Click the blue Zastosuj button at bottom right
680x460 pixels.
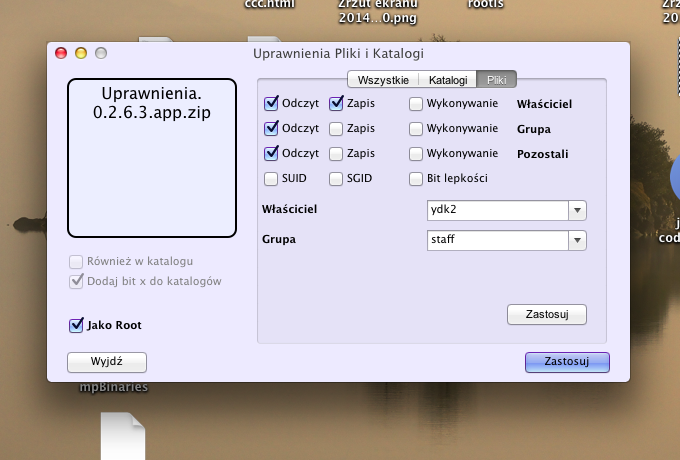[x=567, y=362]
